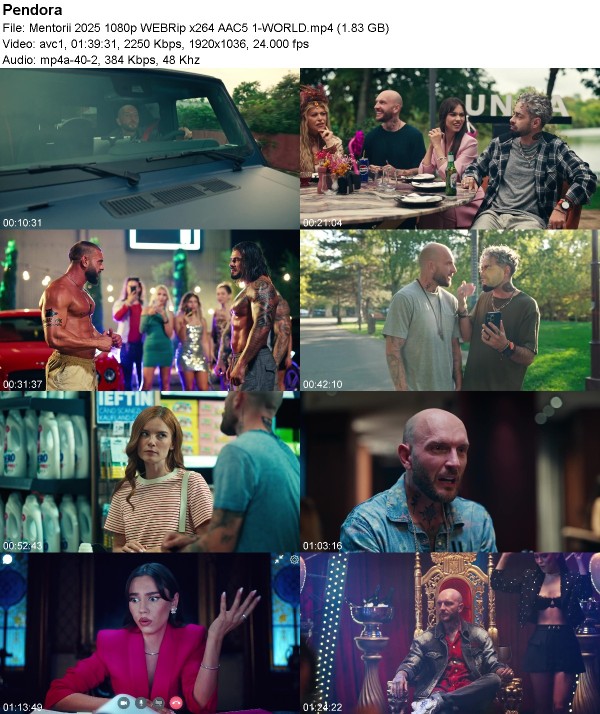End the call with red hang-up button
600x714 pixels.
(176, 703)
